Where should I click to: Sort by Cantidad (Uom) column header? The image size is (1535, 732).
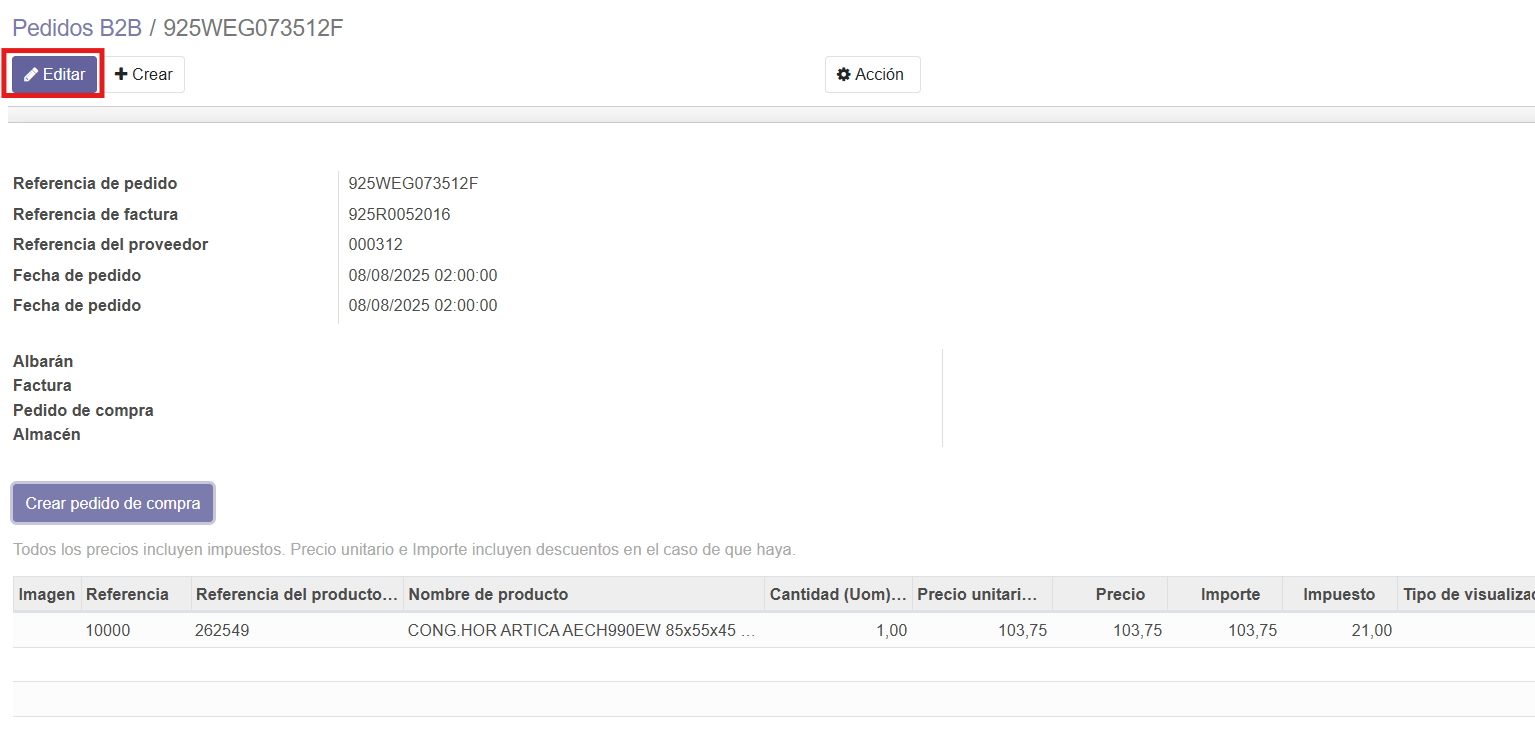click(x=837, y=594)
